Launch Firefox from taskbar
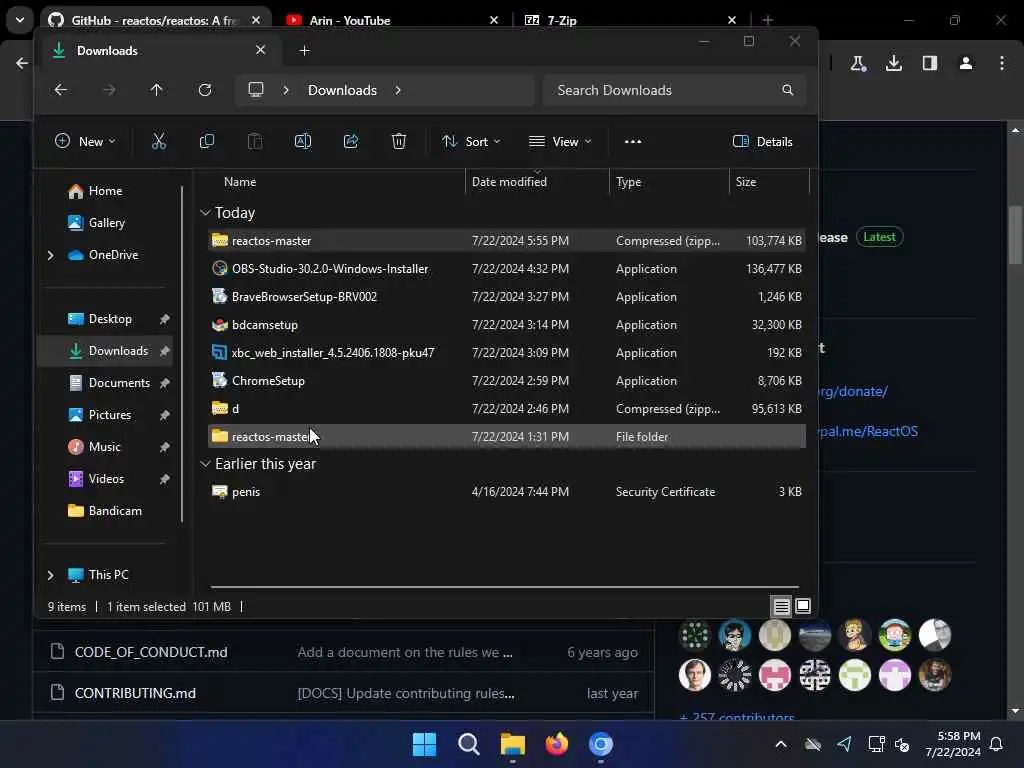Viewport: 1024px width, 768px height. tap(556, 744)
